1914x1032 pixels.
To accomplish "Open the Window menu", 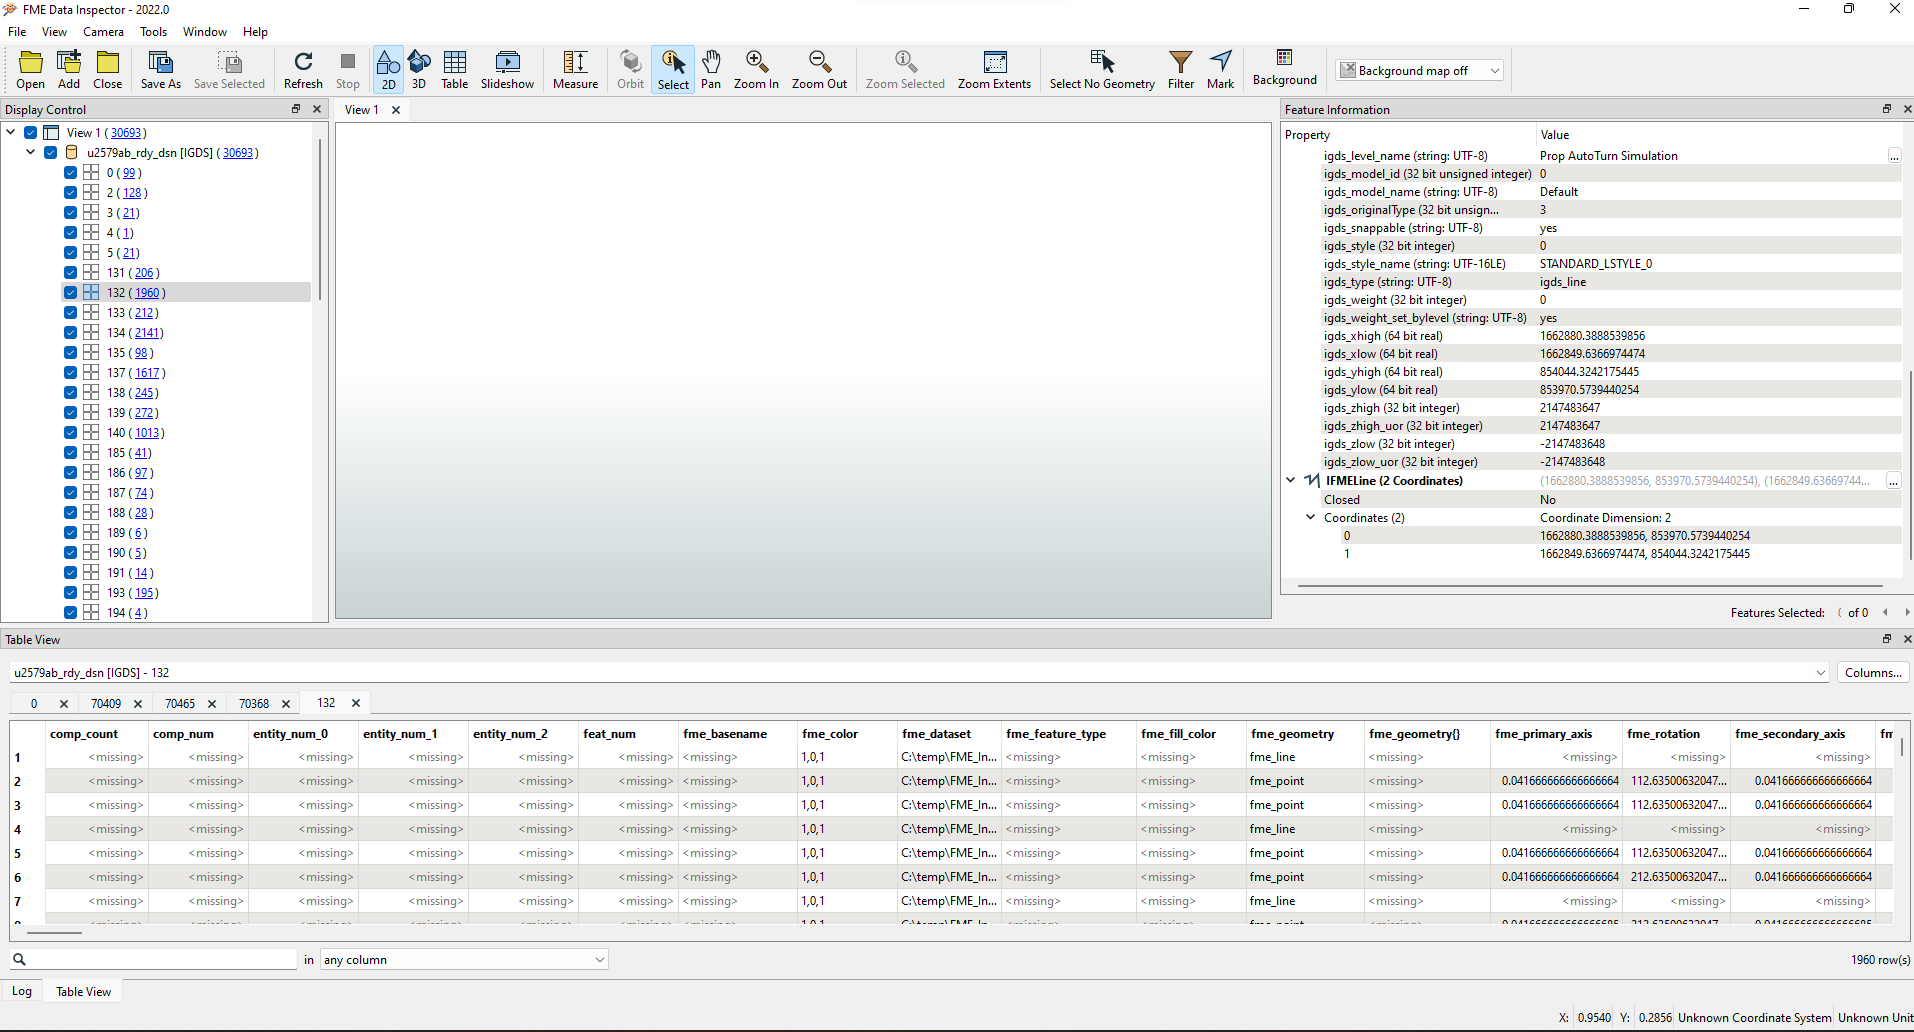I will (x=205, y=32).
